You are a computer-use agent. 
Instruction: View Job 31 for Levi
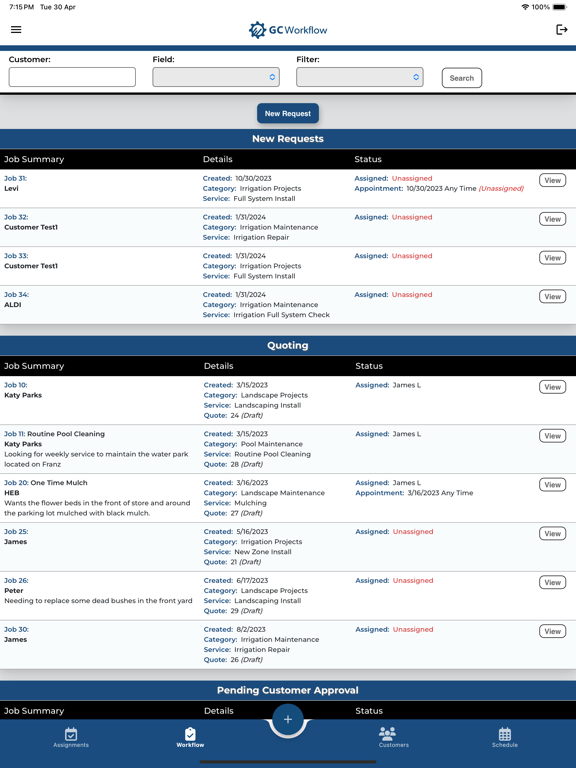552,180
